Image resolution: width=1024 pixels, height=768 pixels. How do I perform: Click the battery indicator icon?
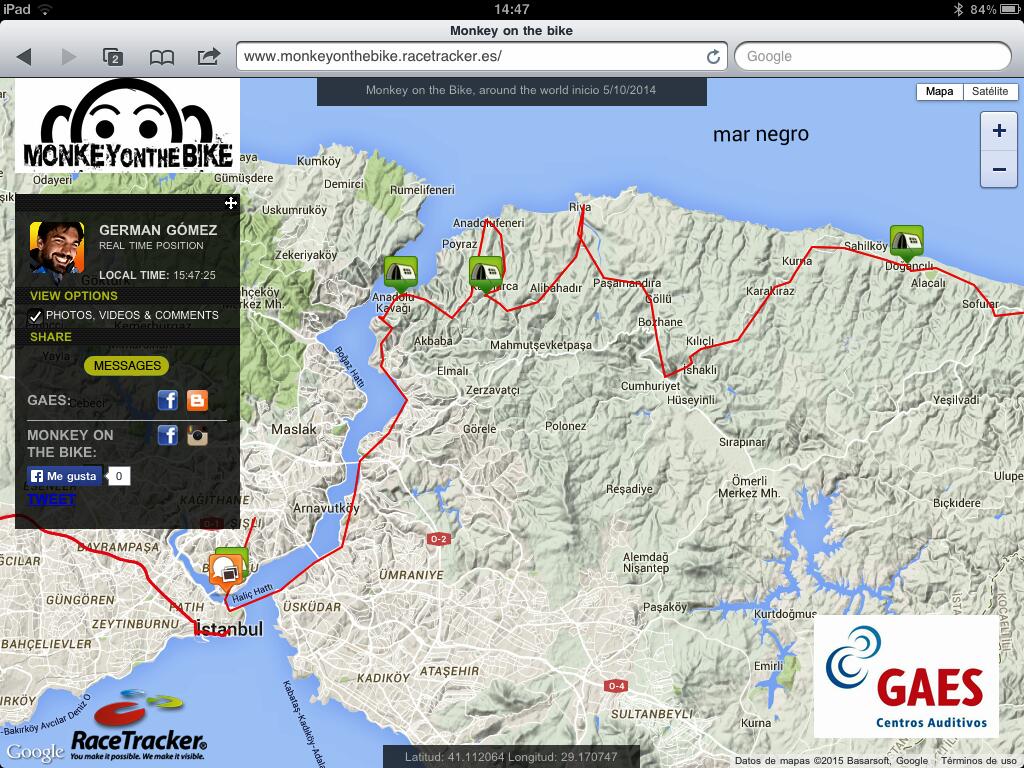pyautogui.click(x=1010, y=9)
